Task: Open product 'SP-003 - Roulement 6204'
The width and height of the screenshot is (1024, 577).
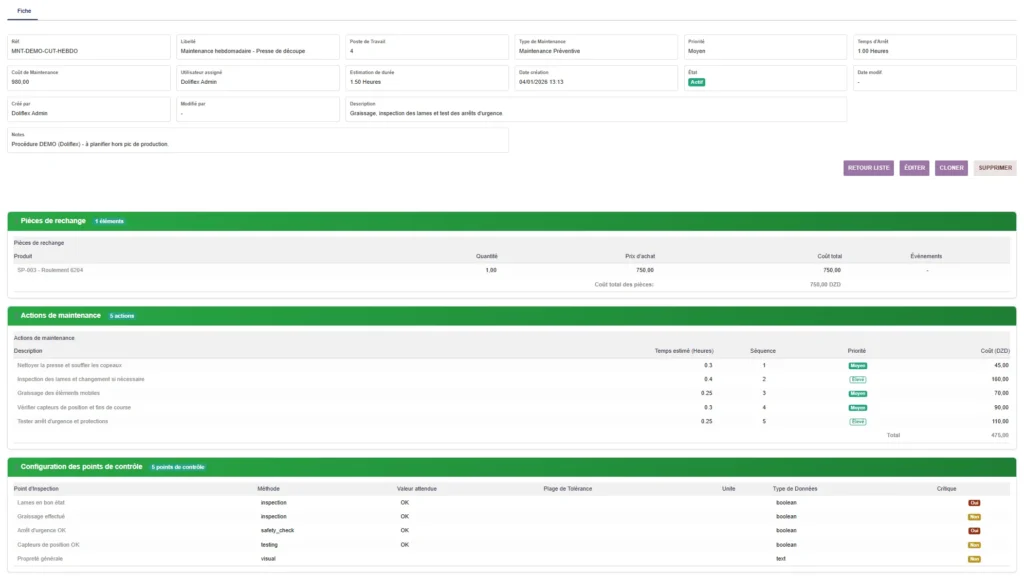Action: (x=50, y=270)
